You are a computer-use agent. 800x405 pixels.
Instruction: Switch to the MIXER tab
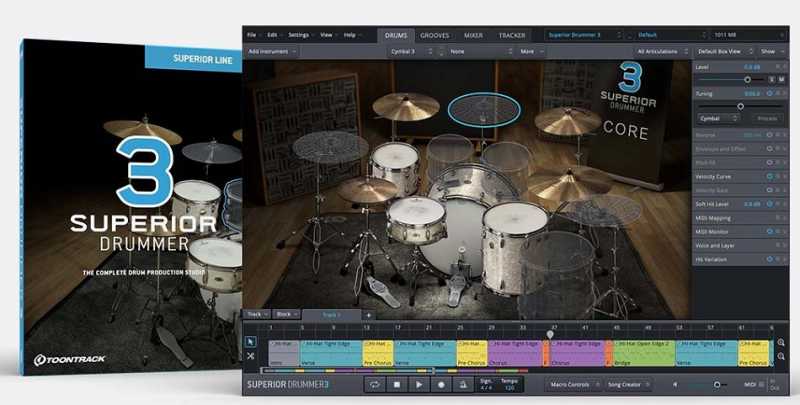473,35
